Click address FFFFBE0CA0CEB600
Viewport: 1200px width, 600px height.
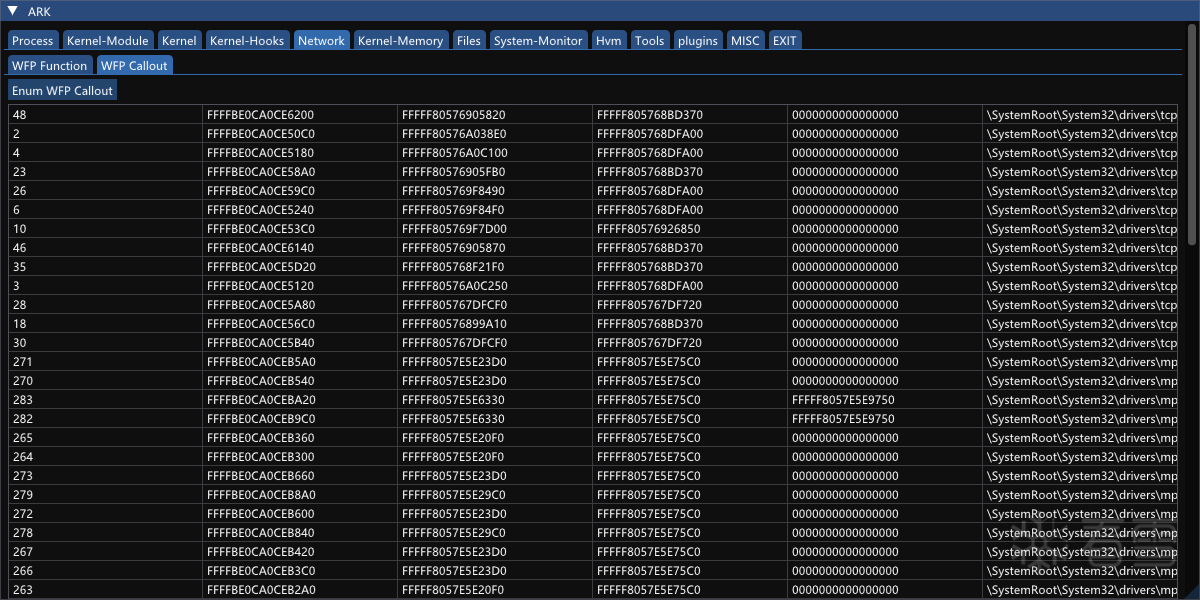coord(300,514)
